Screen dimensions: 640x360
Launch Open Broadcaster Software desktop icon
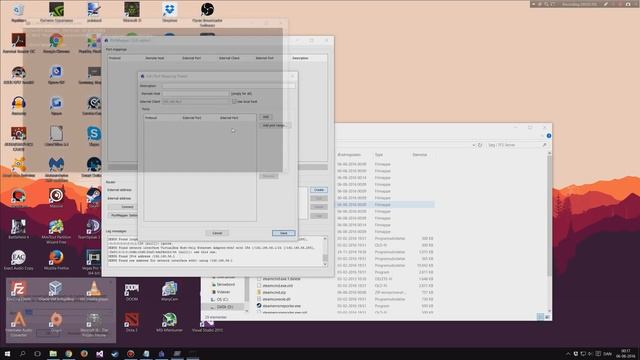pos(207,14)
